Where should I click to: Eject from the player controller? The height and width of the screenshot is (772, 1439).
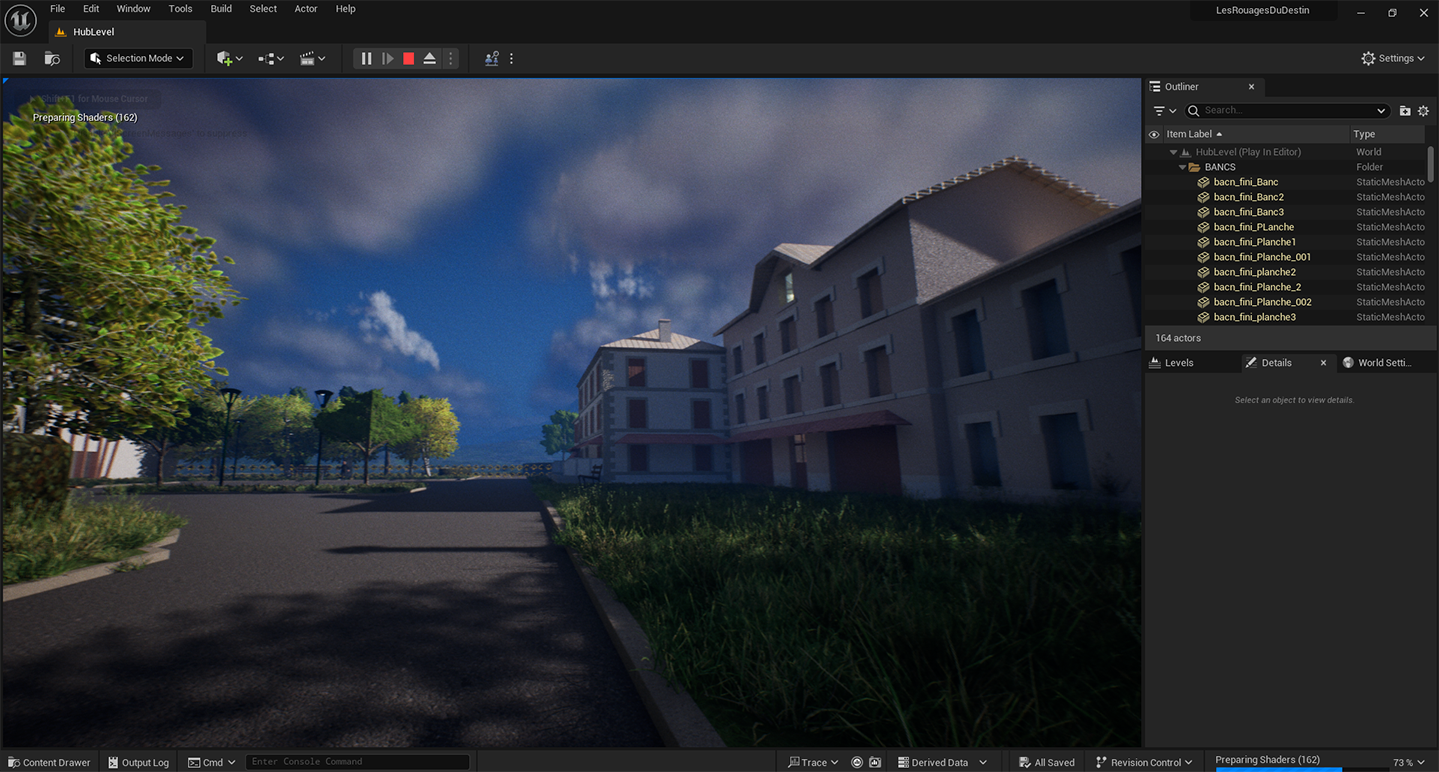pyautogui.click(x=429, y=58)
